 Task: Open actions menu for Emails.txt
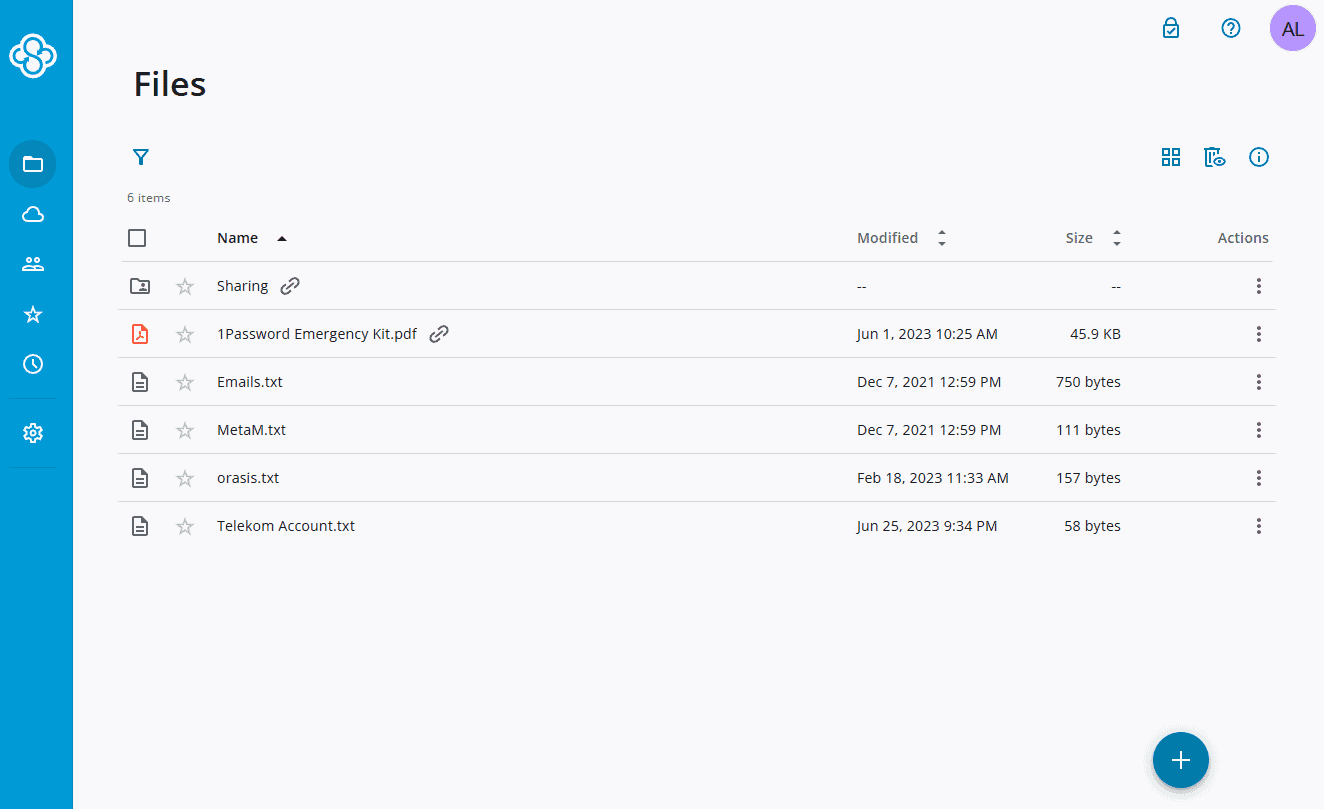pyautogui.click(x=1258, y=382)
